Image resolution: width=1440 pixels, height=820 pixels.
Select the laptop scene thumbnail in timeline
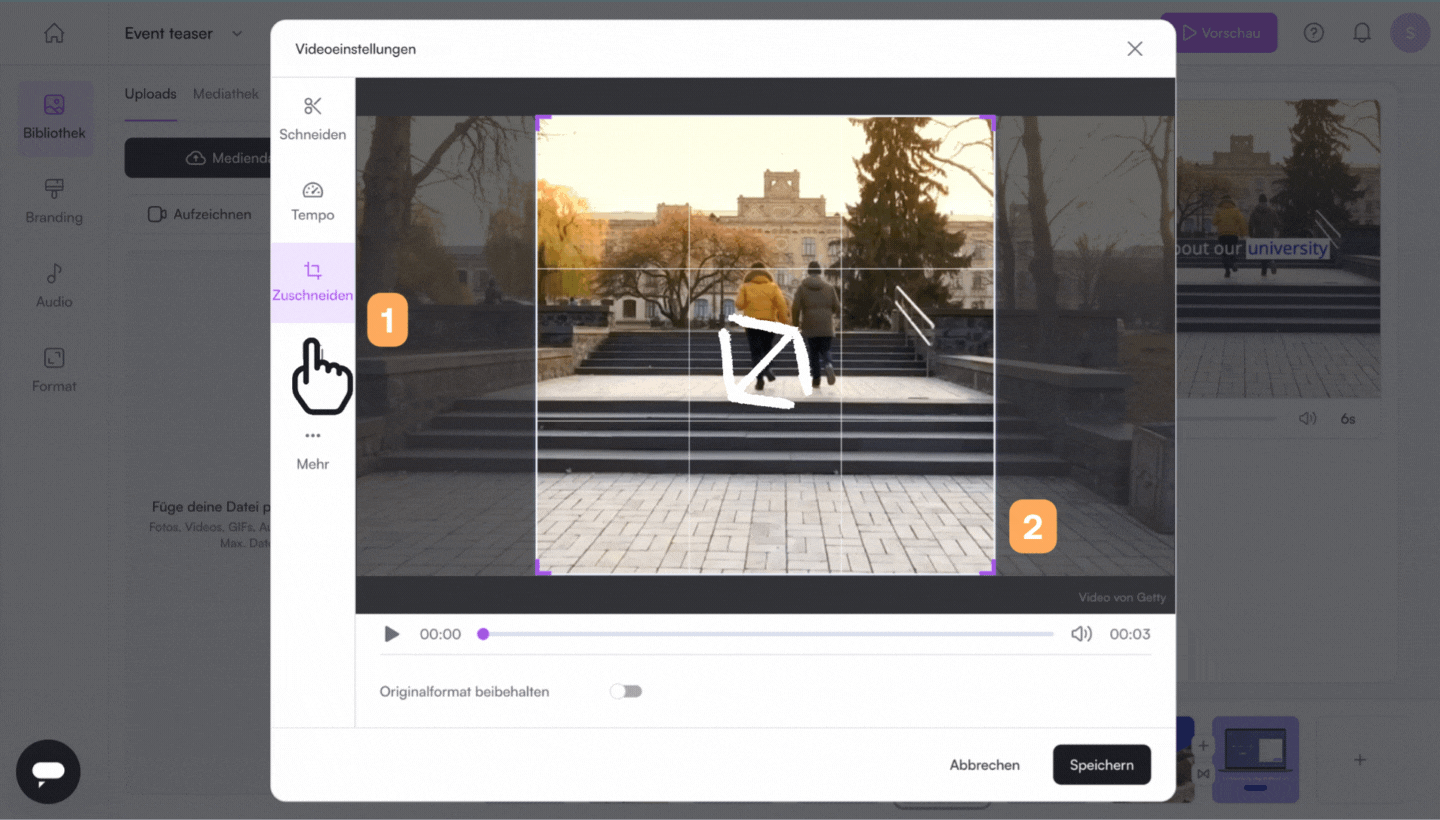click(1255, 760)
